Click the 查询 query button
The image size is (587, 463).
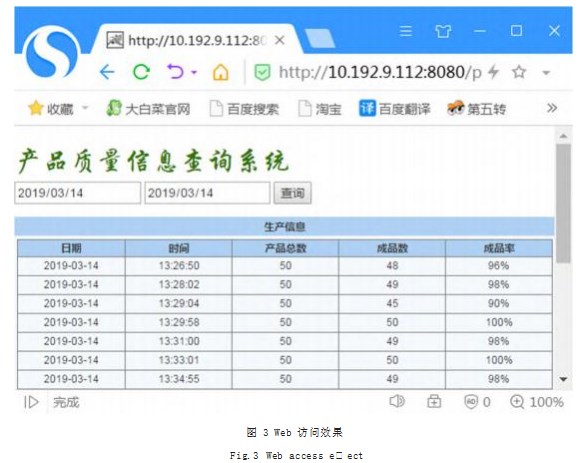(292, 193)
